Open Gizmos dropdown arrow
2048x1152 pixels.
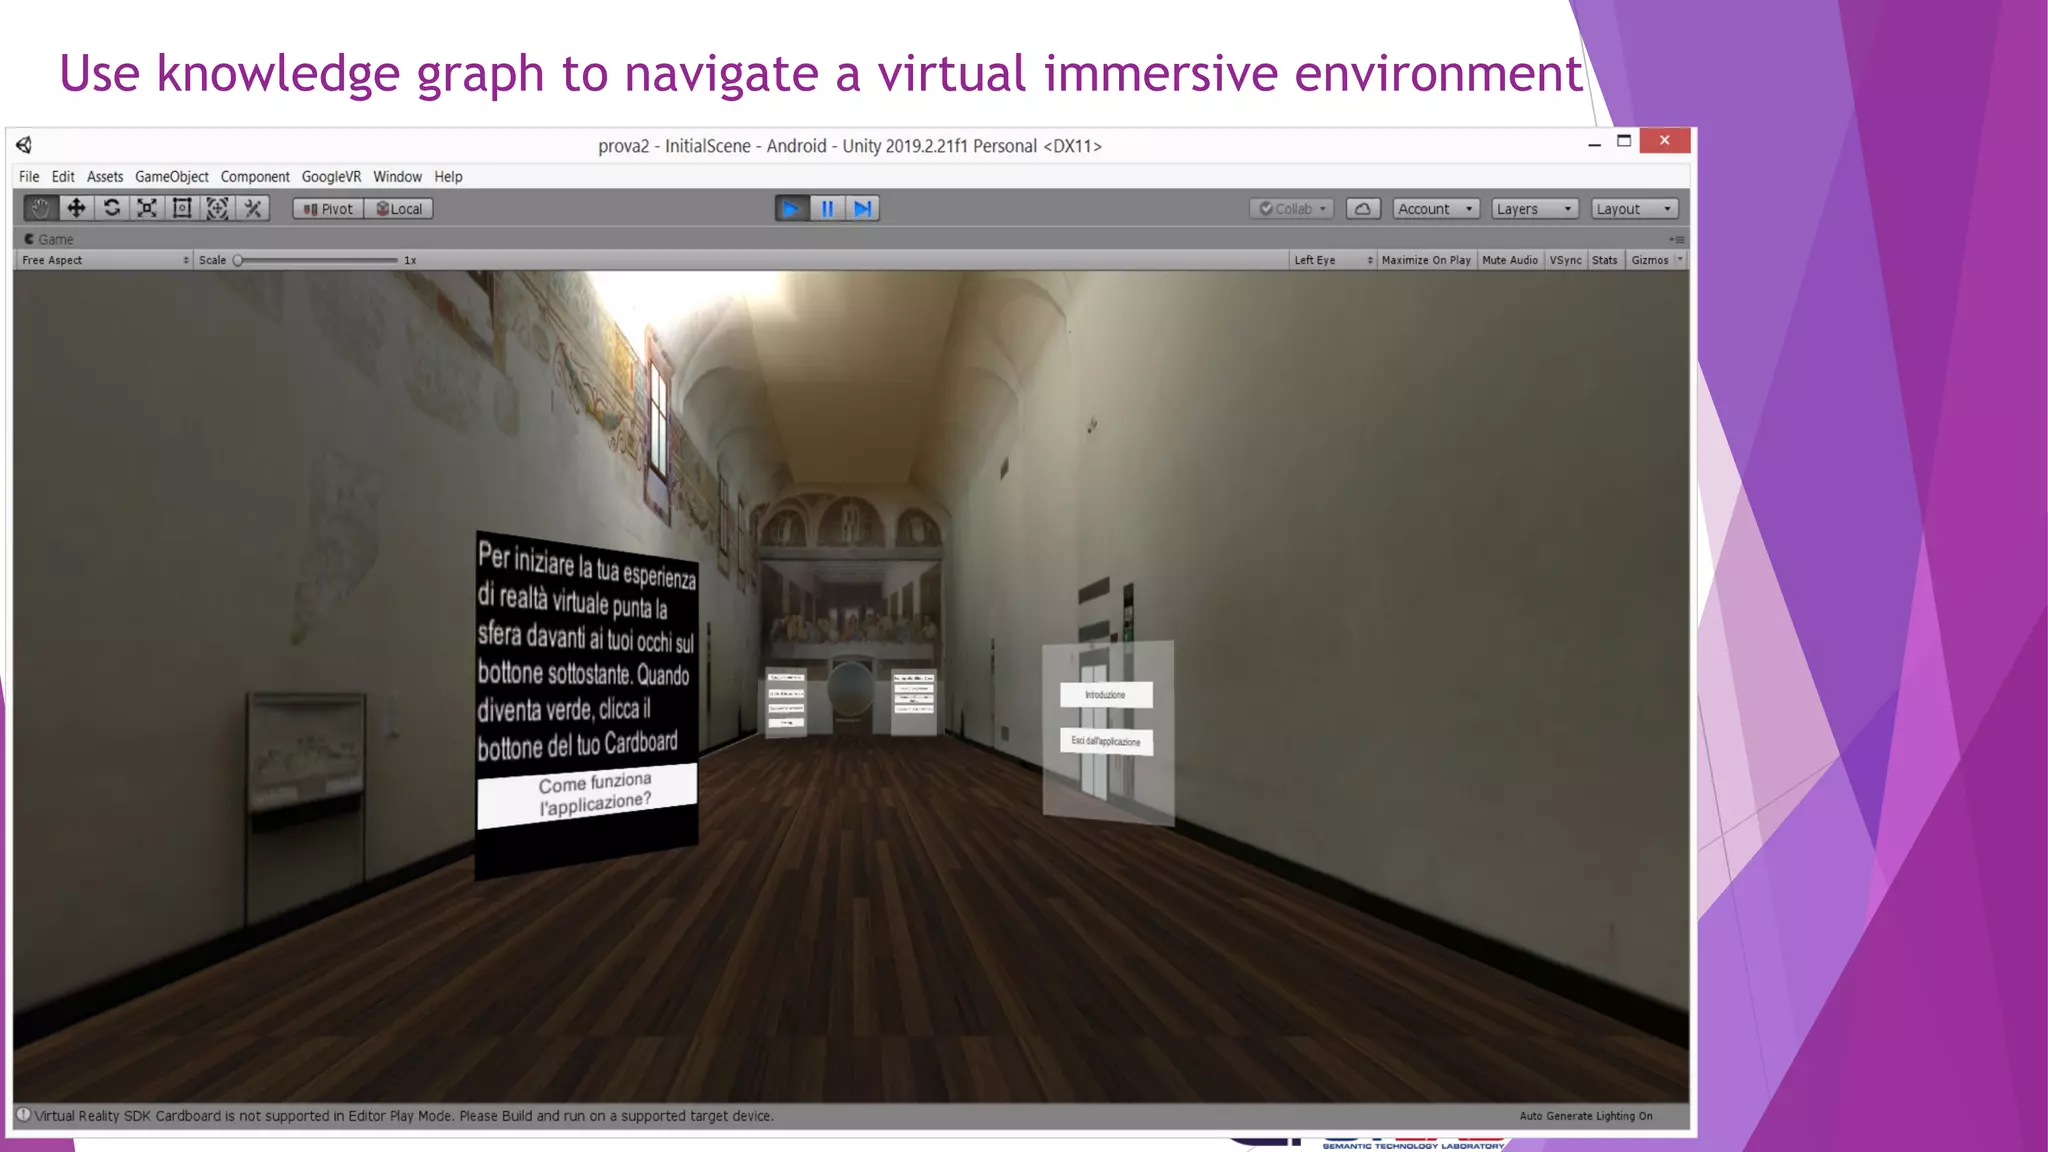(1680, 260)
